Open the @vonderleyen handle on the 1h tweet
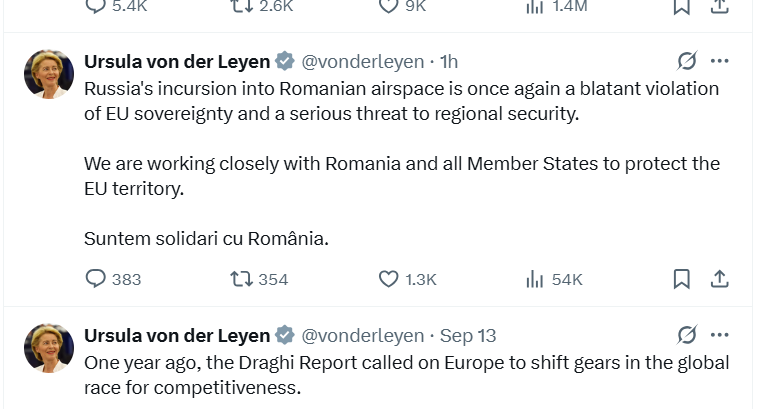 (362, 62)
